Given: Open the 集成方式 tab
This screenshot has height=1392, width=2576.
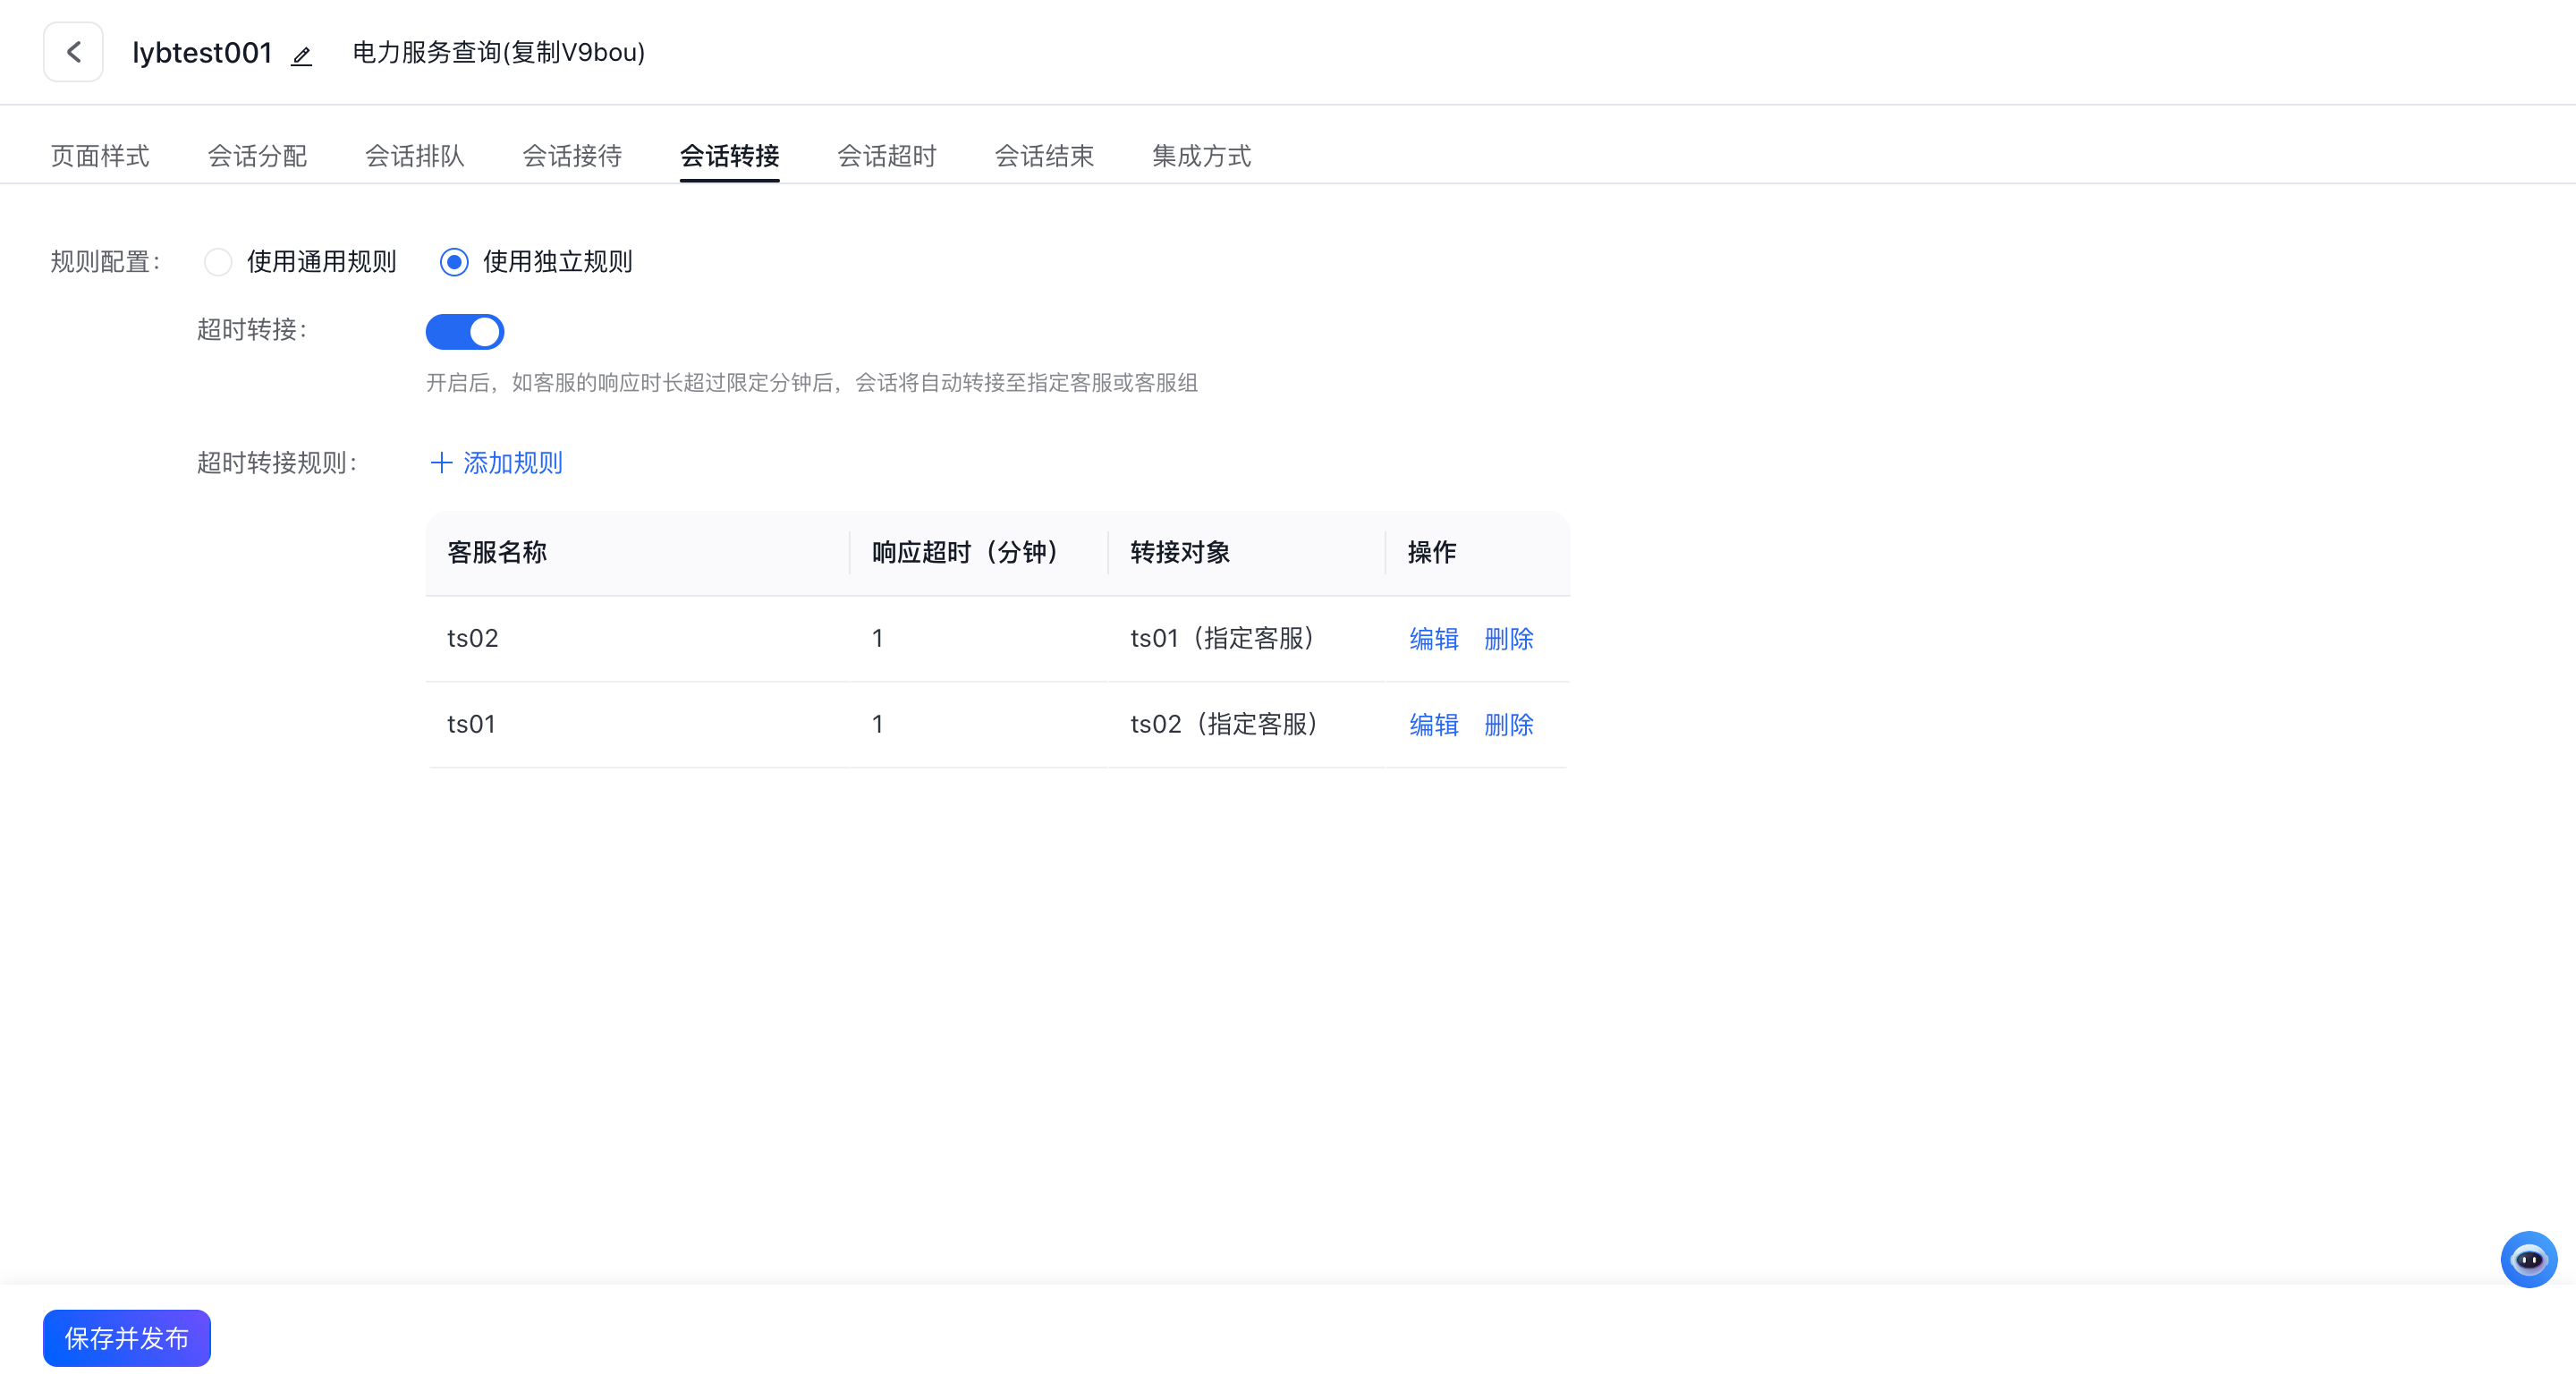Looking at the screenshot, I should [x=1202, y=155].
